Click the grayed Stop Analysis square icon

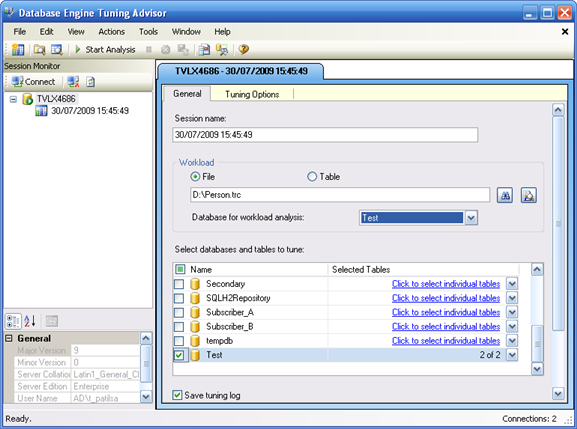click(149, 49)
